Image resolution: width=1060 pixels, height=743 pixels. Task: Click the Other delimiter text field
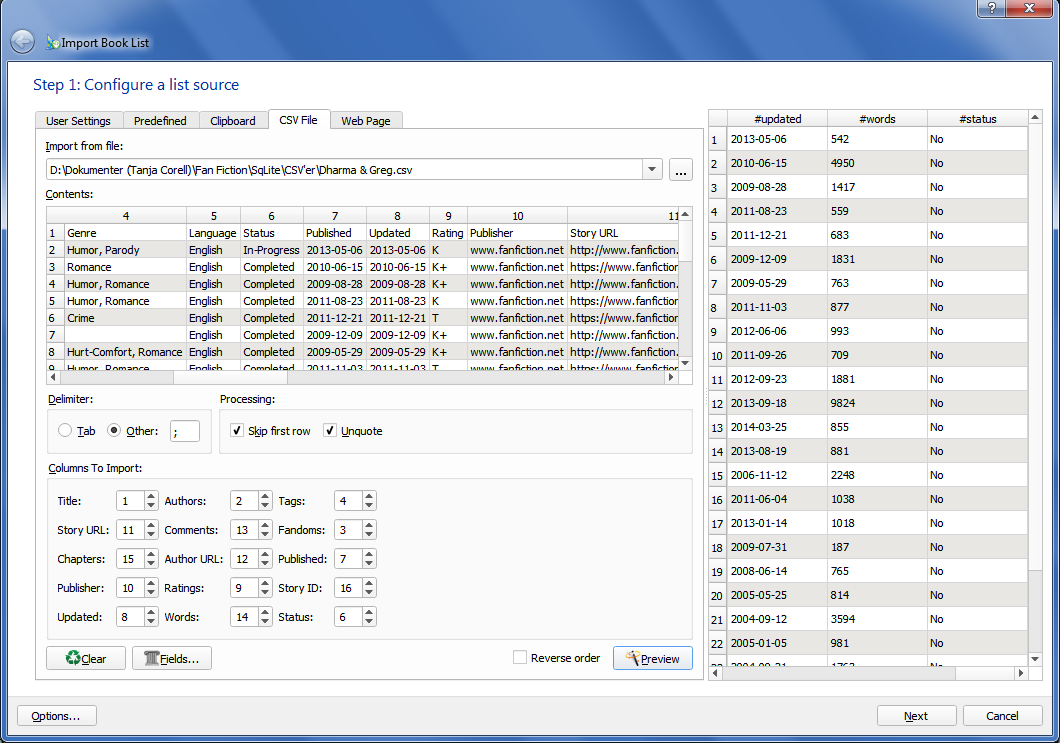(185, 431)
